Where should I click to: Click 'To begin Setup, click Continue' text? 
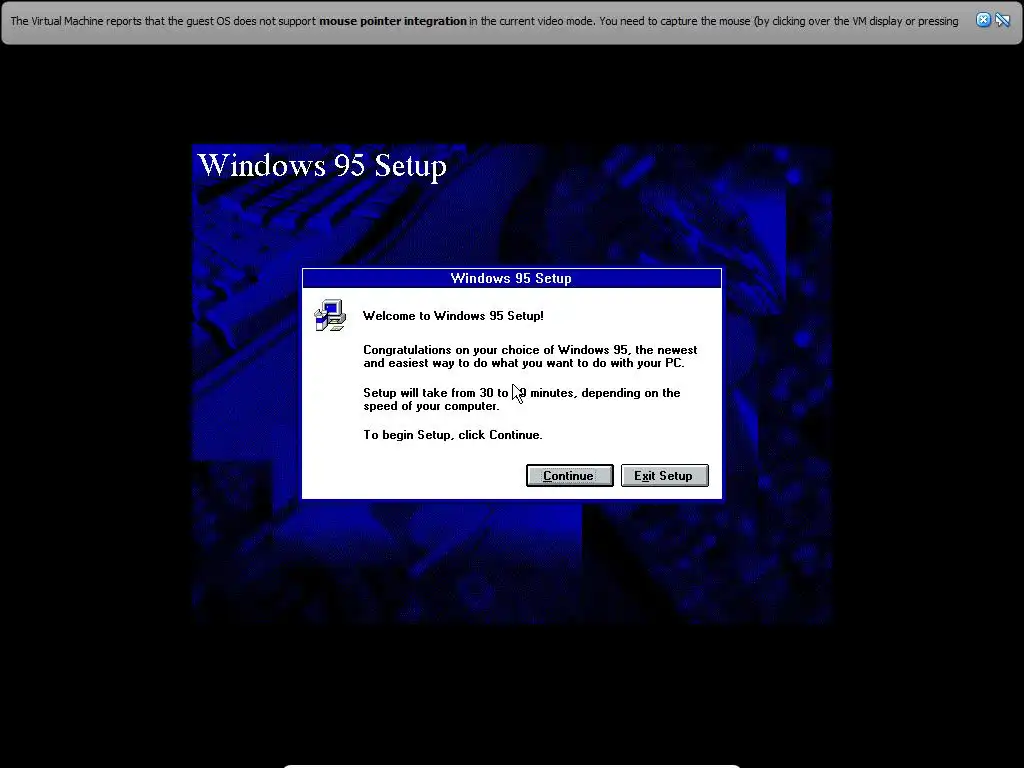453,435
